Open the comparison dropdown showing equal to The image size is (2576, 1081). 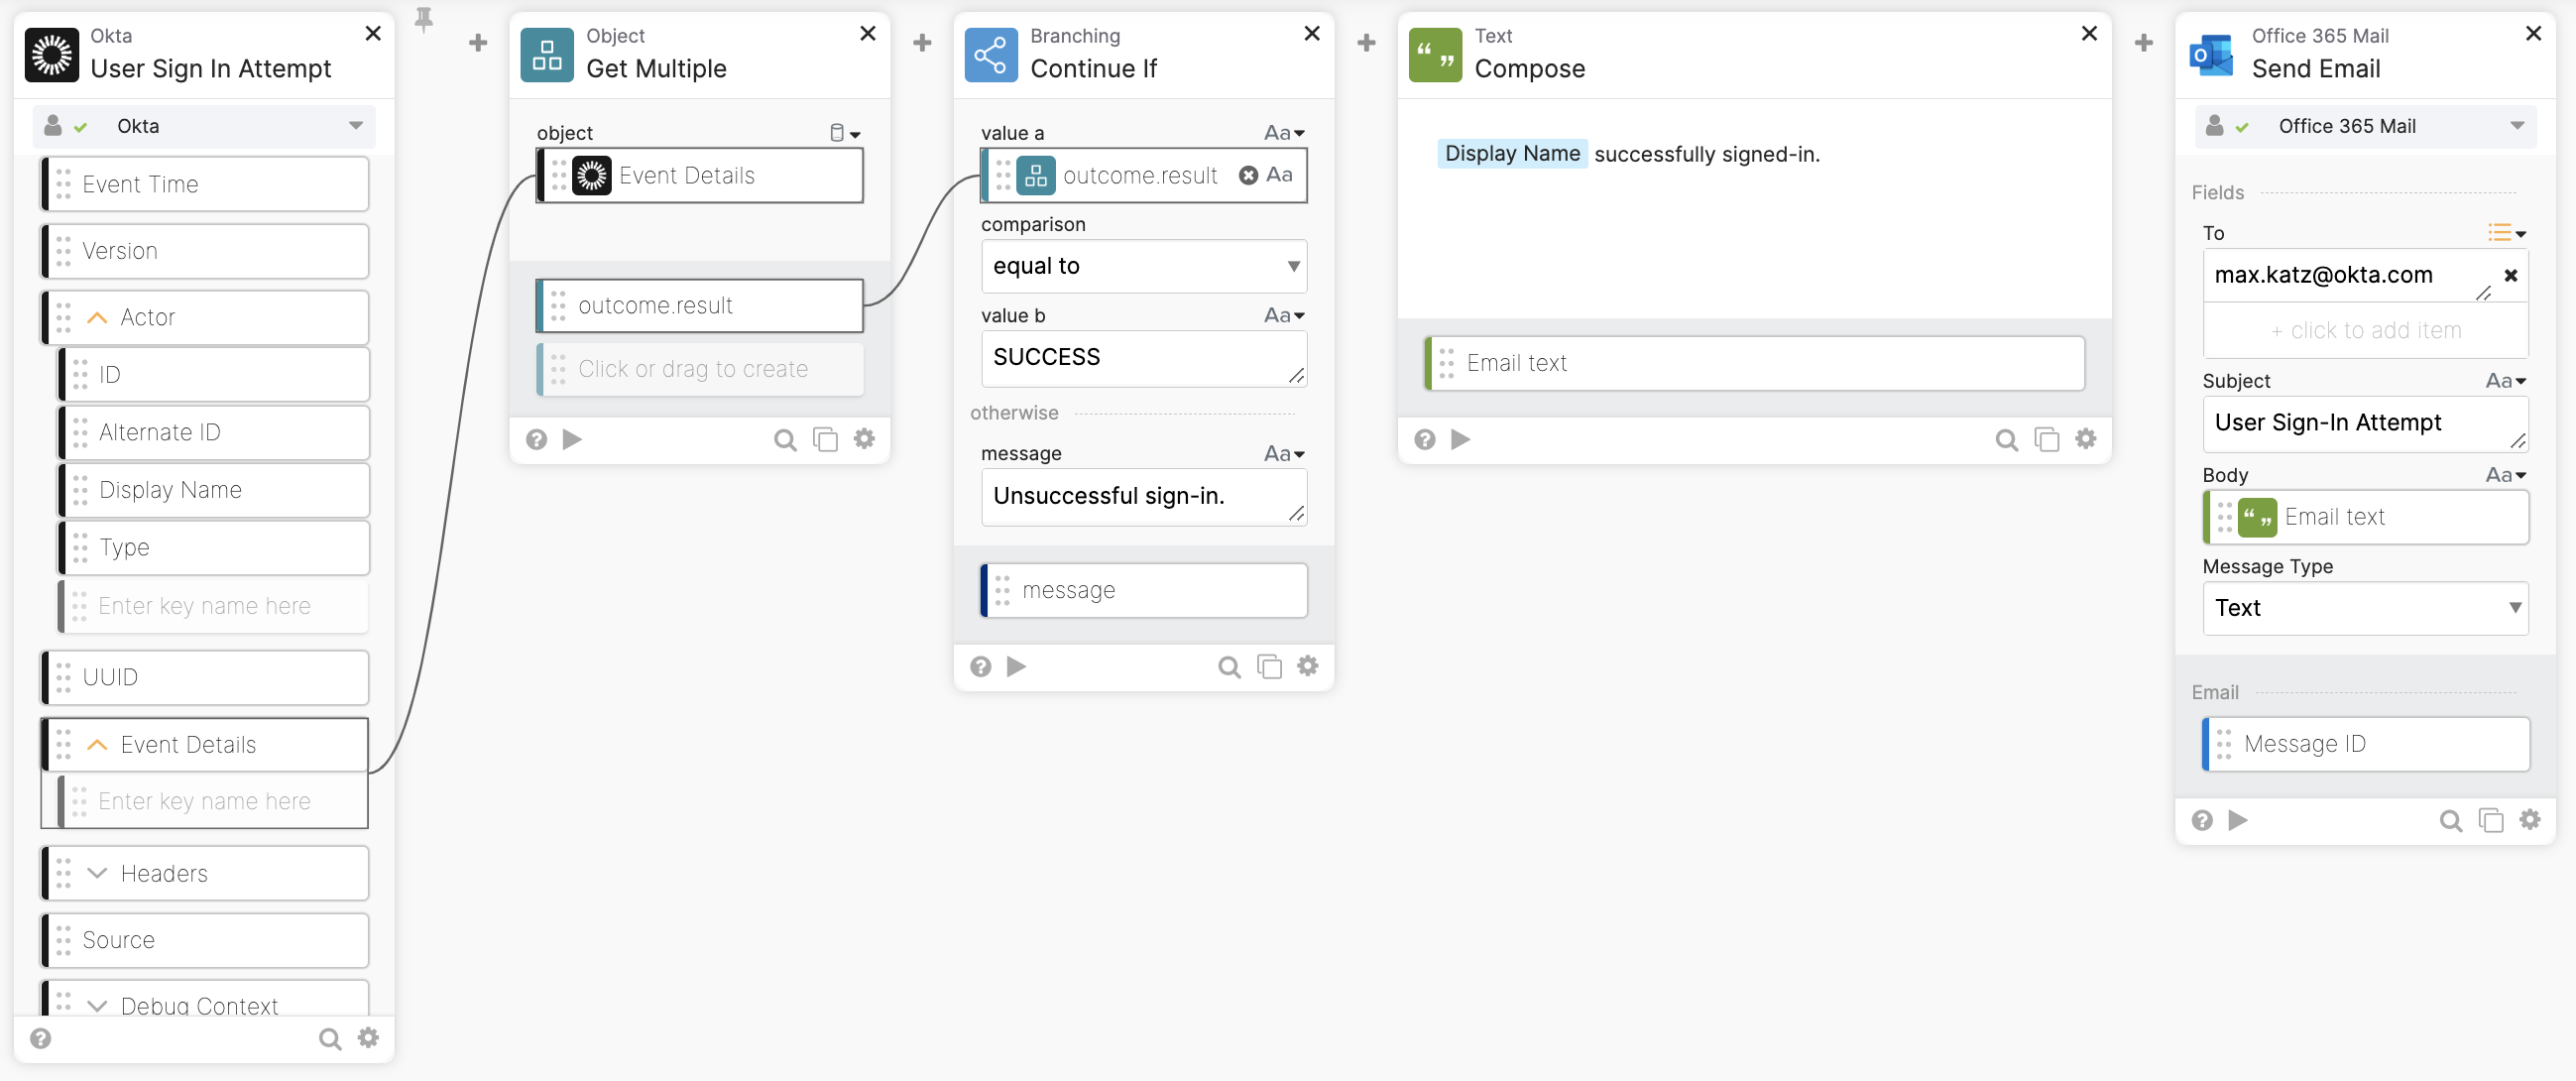click(x=1143, y=266)
